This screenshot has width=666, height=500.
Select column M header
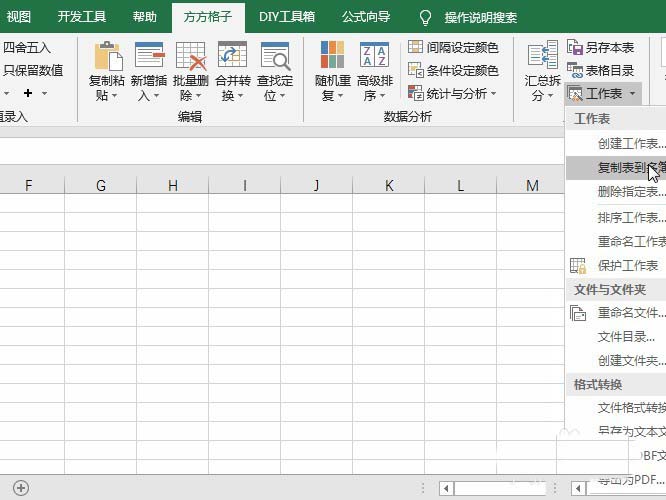click(x=532, y=185)
